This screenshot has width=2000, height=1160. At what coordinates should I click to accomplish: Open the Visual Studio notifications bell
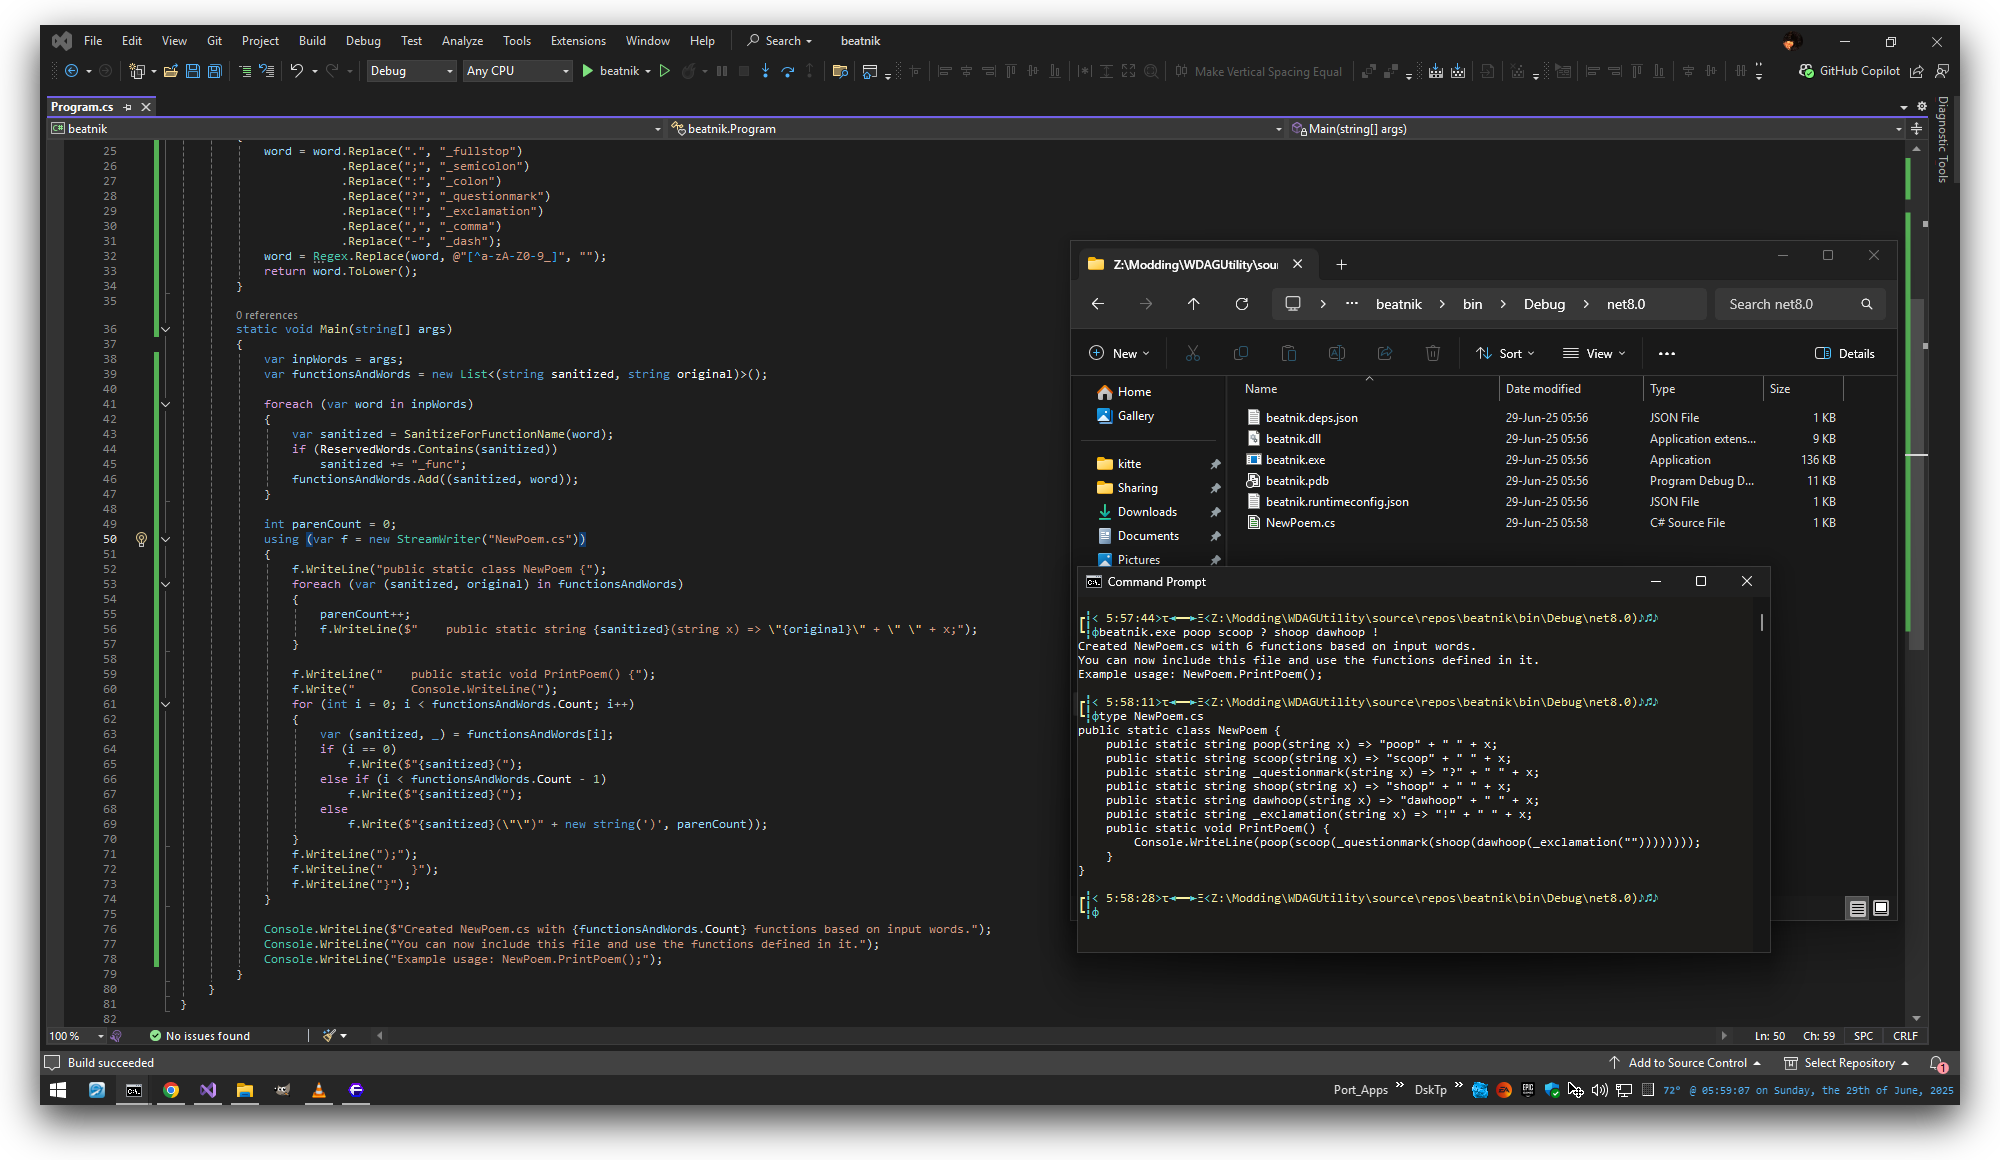coord(1937,1063)
